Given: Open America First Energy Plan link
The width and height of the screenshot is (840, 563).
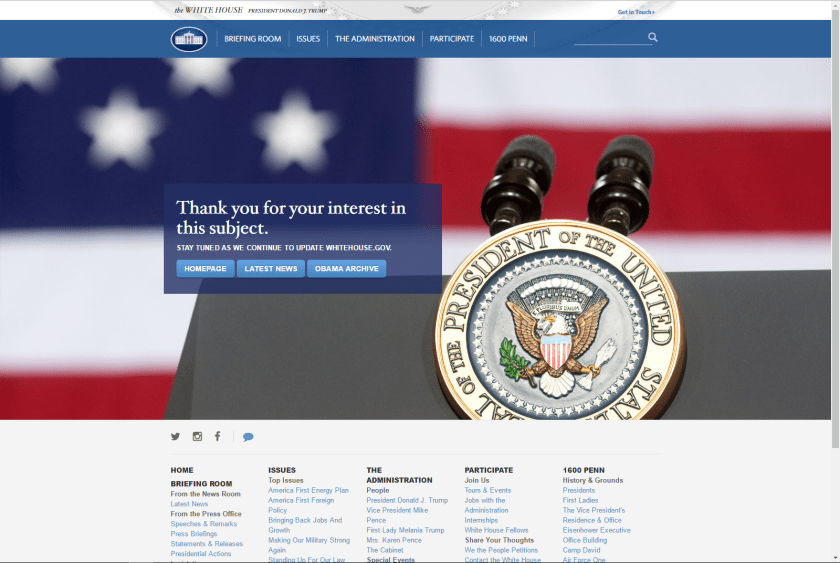Looking at the screenshot, I should [x=308, y=491].
